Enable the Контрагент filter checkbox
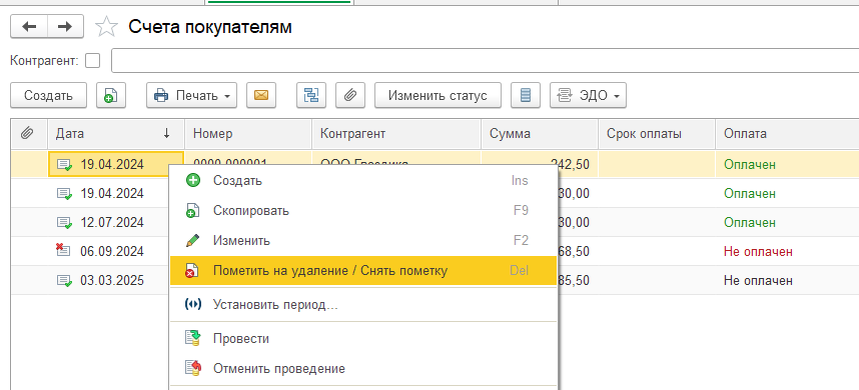 pyautogui.click(x=93, y=61)
